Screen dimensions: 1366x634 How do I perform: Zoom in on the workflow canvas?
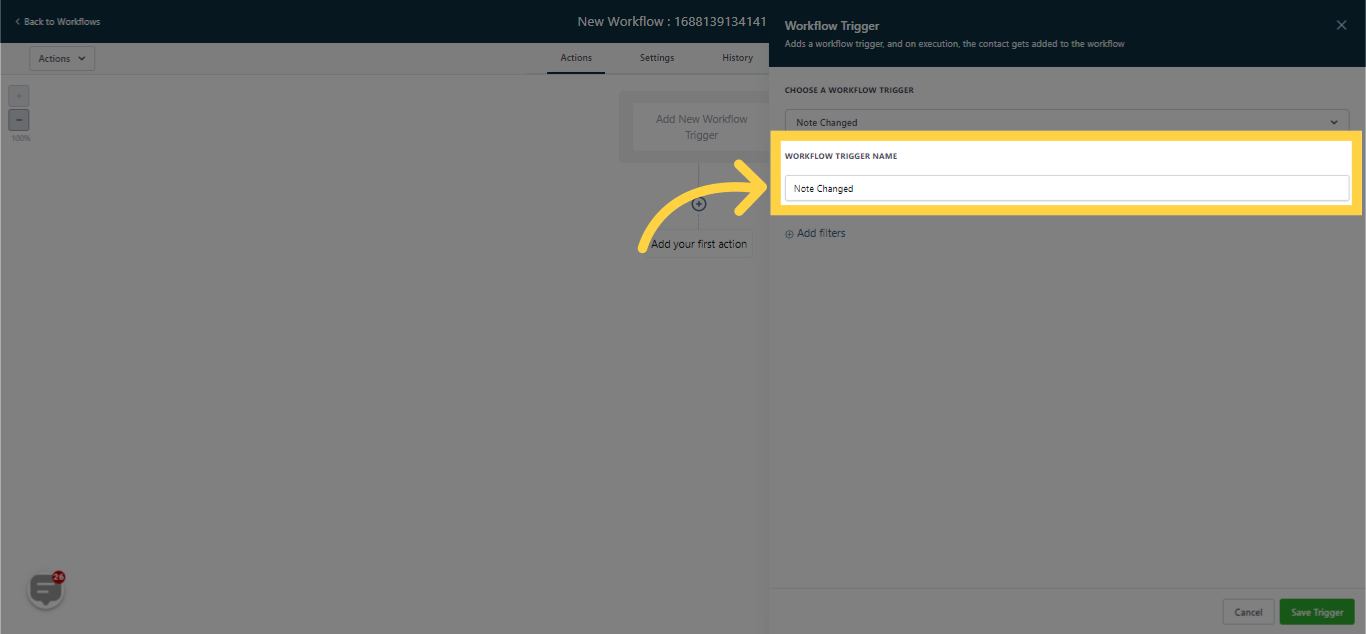pos(18,95)
